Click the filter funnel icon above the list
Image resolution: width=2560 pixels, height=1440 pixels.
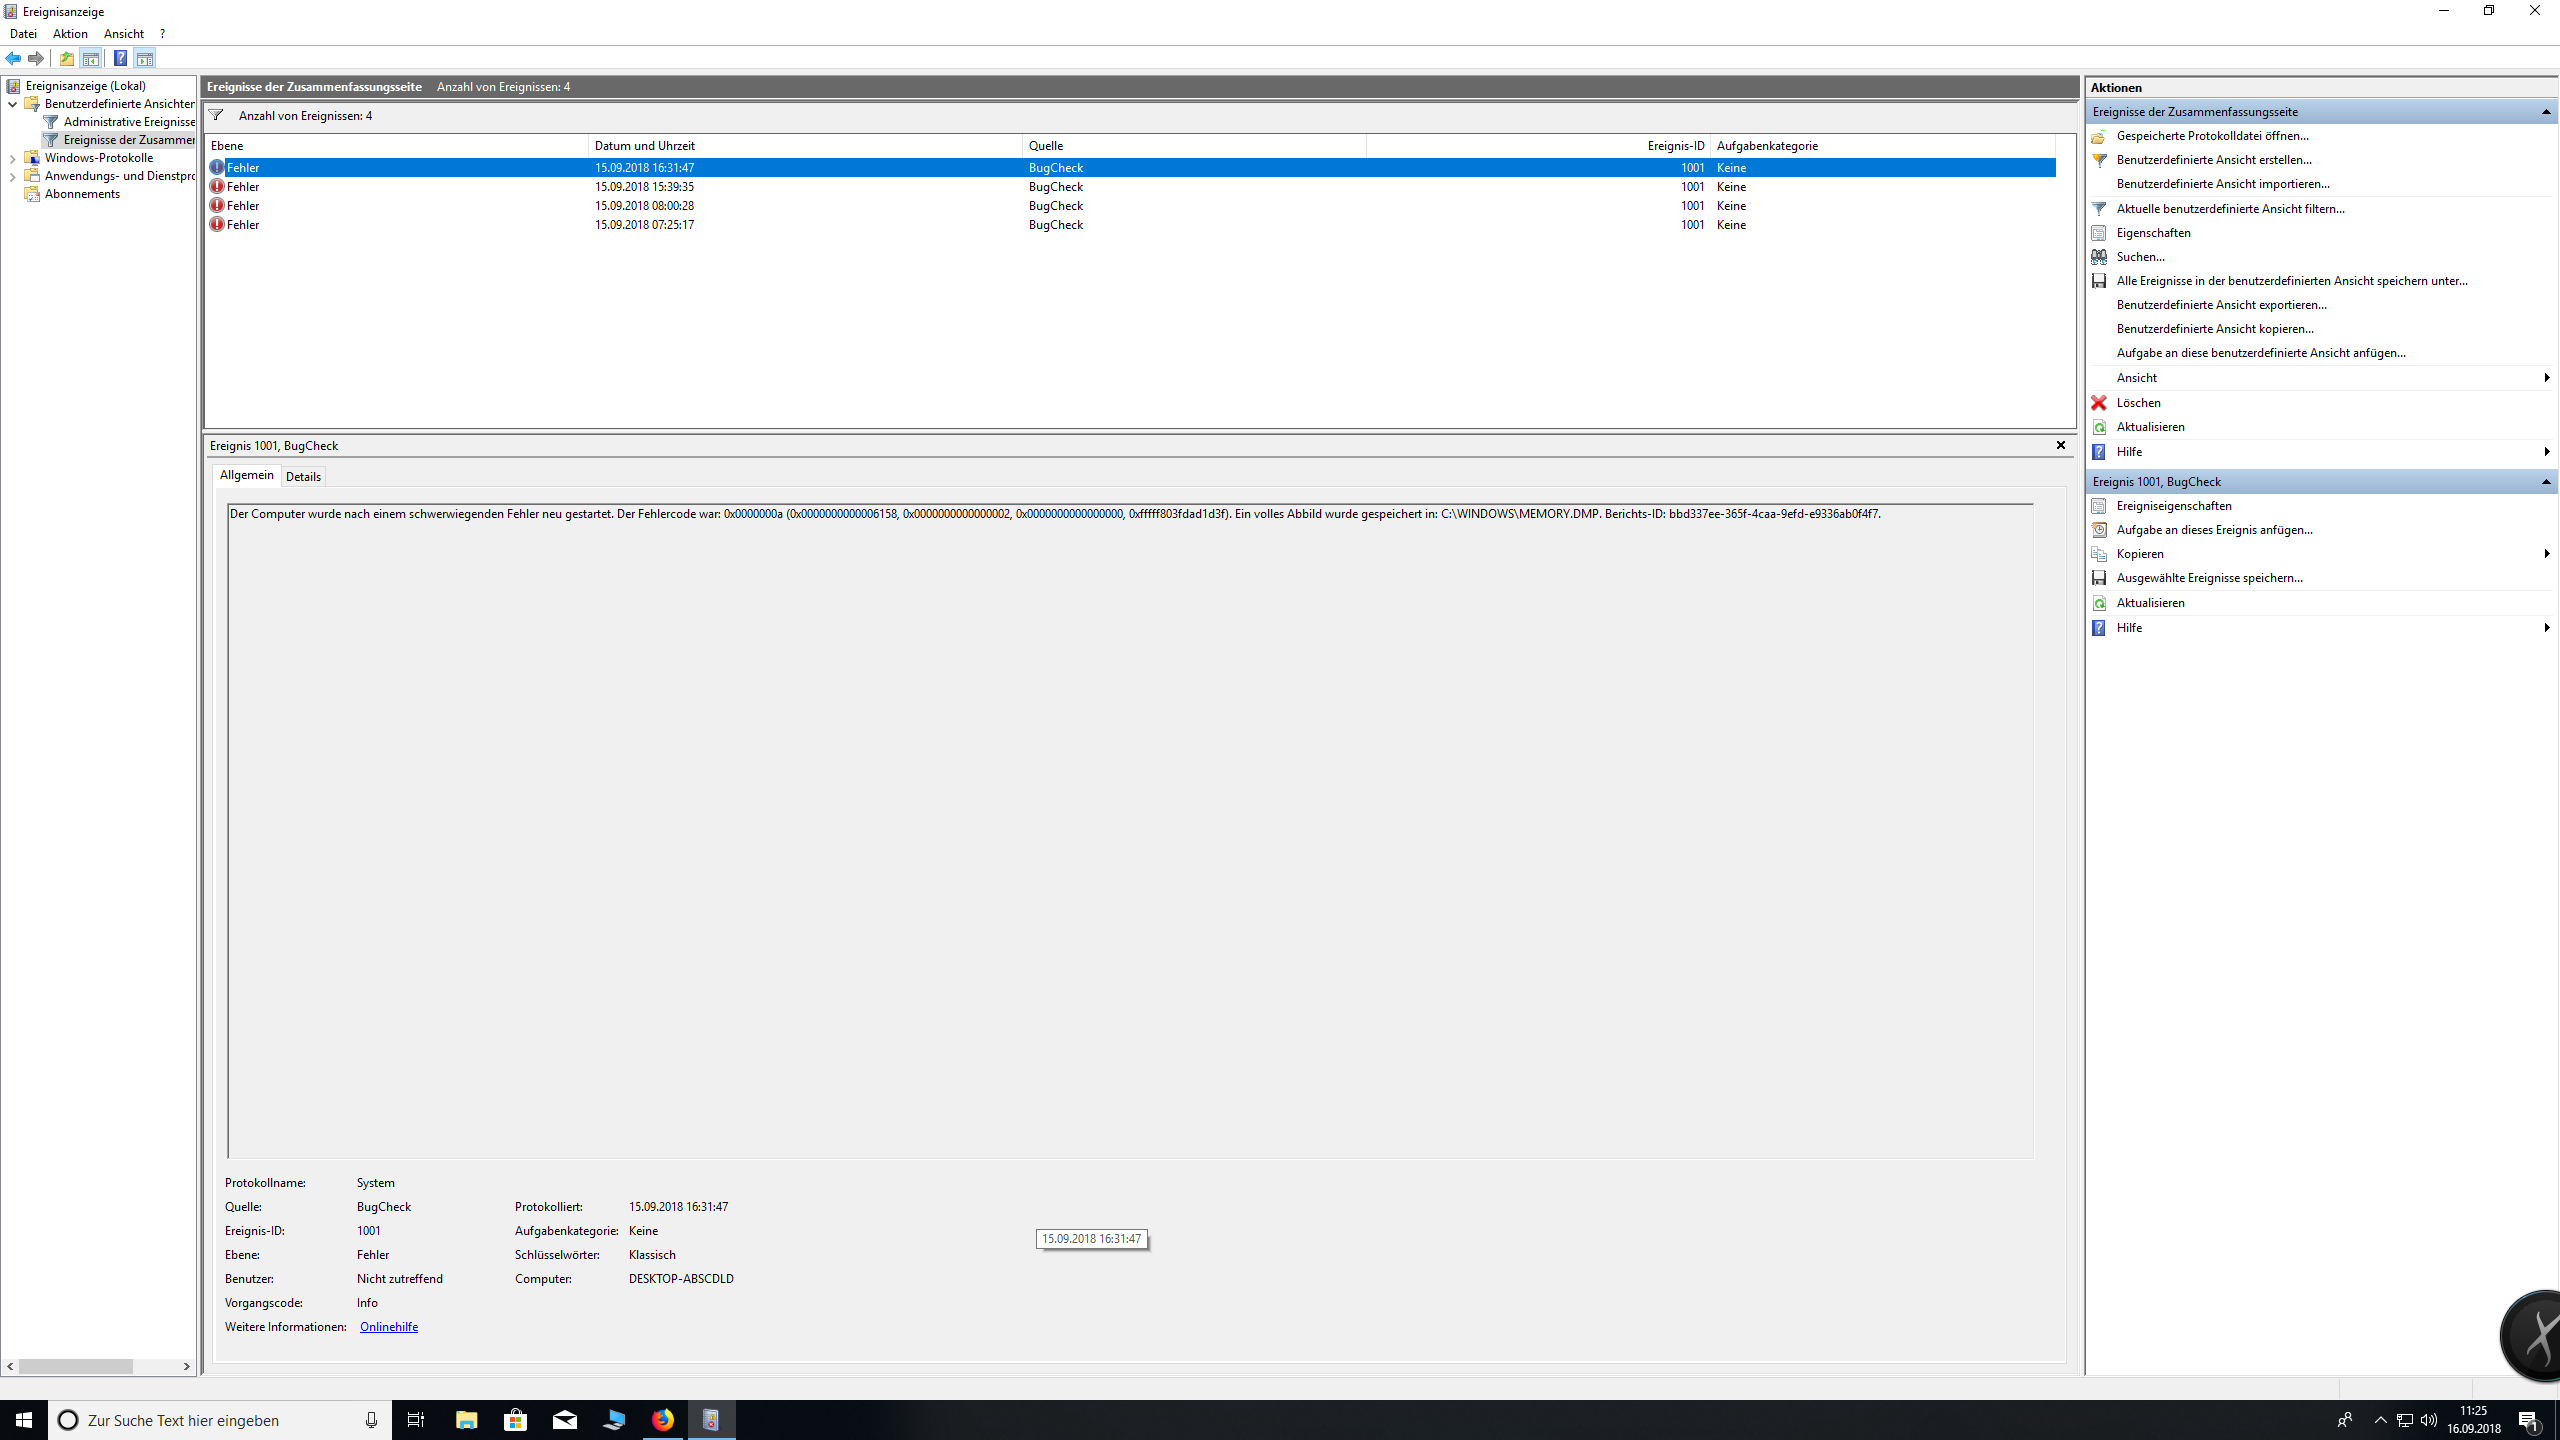pyautogui.click(x=216, y=116)
